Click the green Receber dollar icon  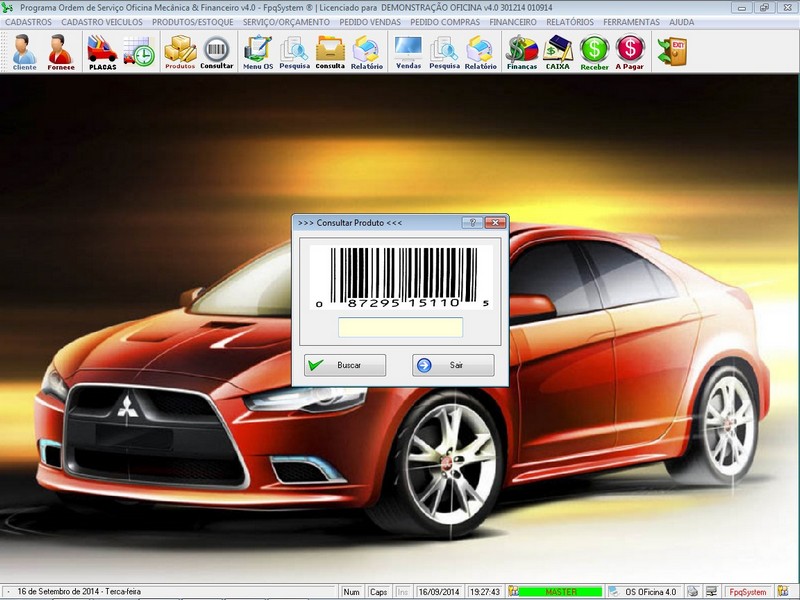click(594, 52)
